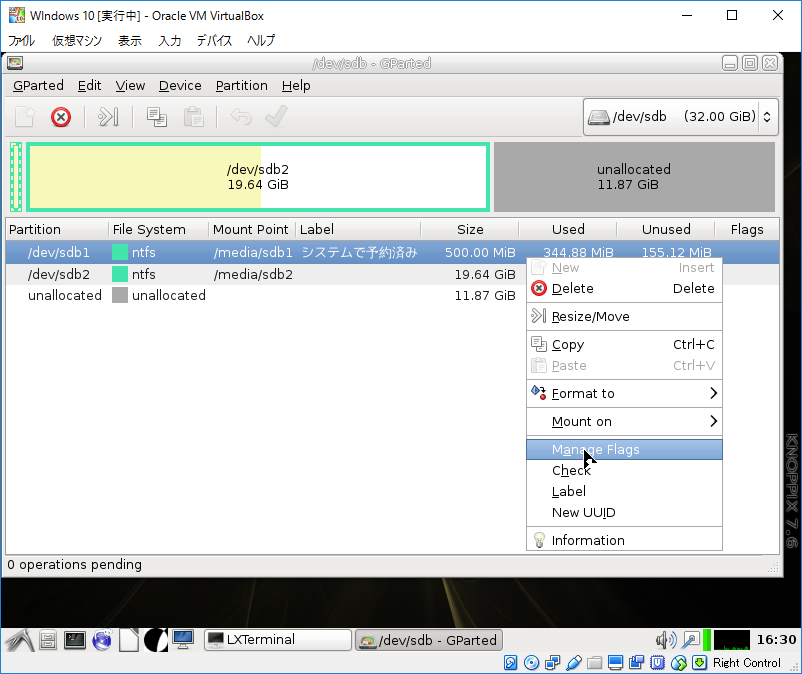Launch the file manager from the taskbar
This screenshot has height=674, width=802.
click(x=48, y=640)
